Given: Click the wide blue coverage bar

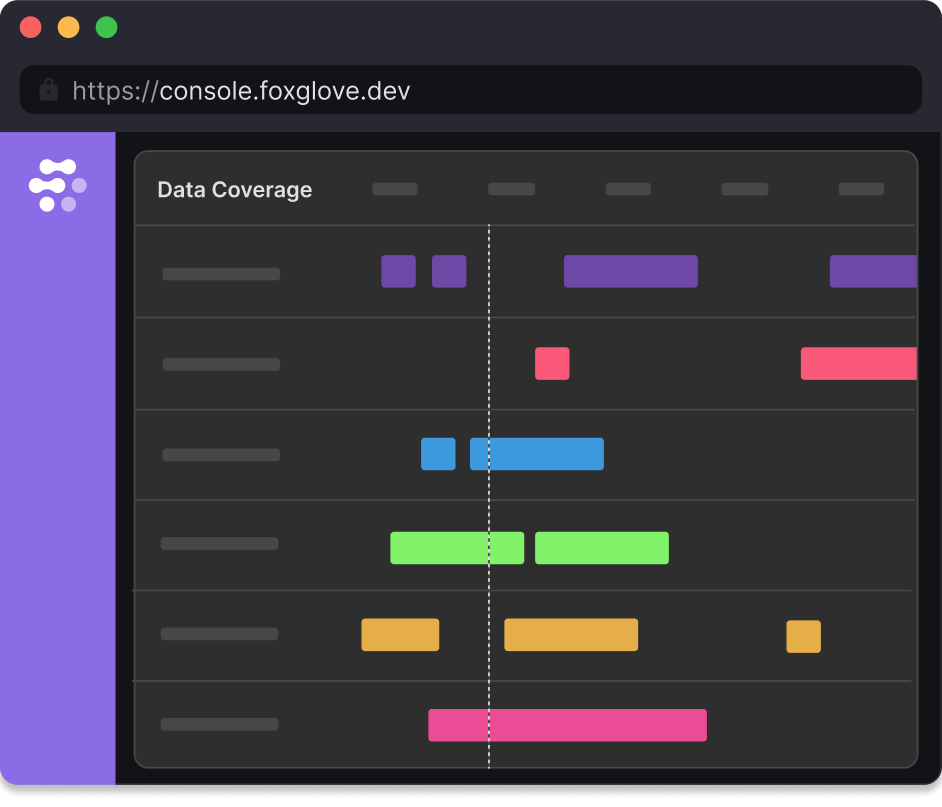Looking at the screenshot, I should point(537,454).
